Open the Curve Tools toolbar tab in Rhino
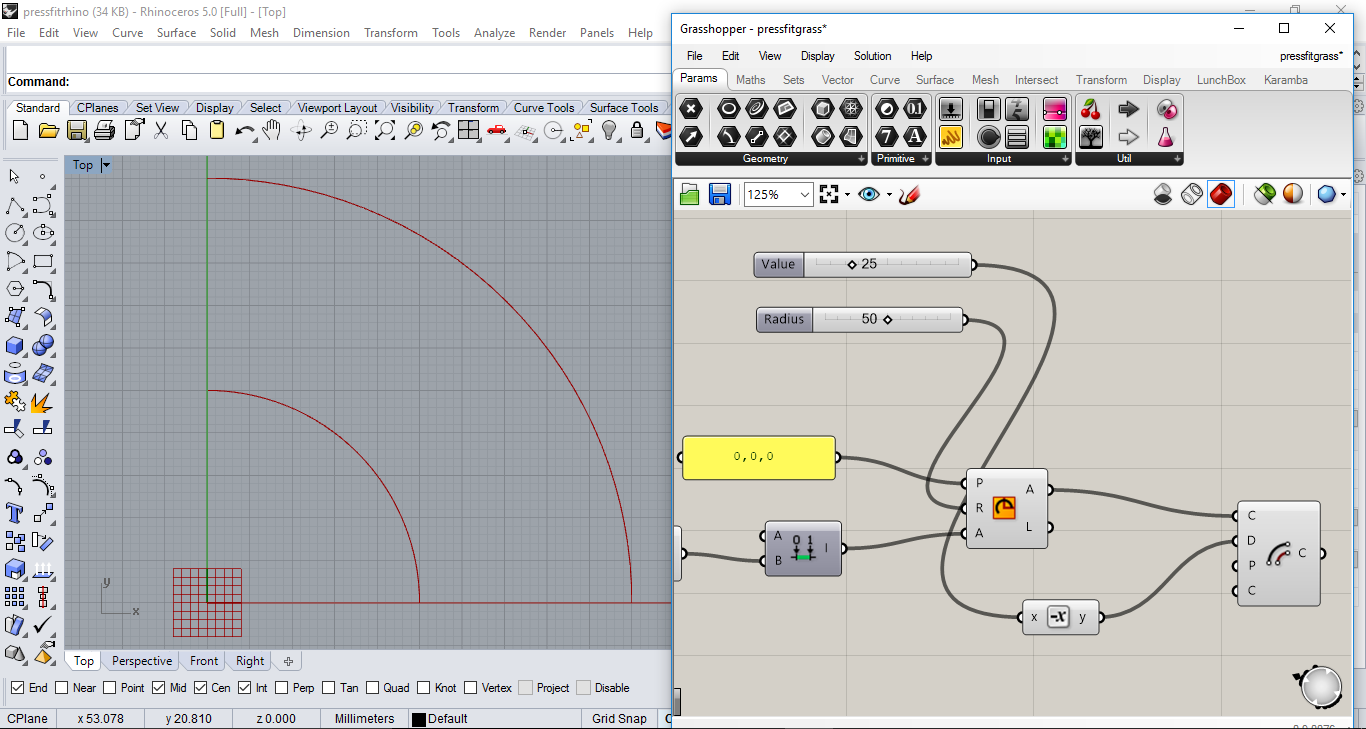Image resolution: width=1366 pixels, height=729 pixels. pyautogui.click(x=544, y=107)
